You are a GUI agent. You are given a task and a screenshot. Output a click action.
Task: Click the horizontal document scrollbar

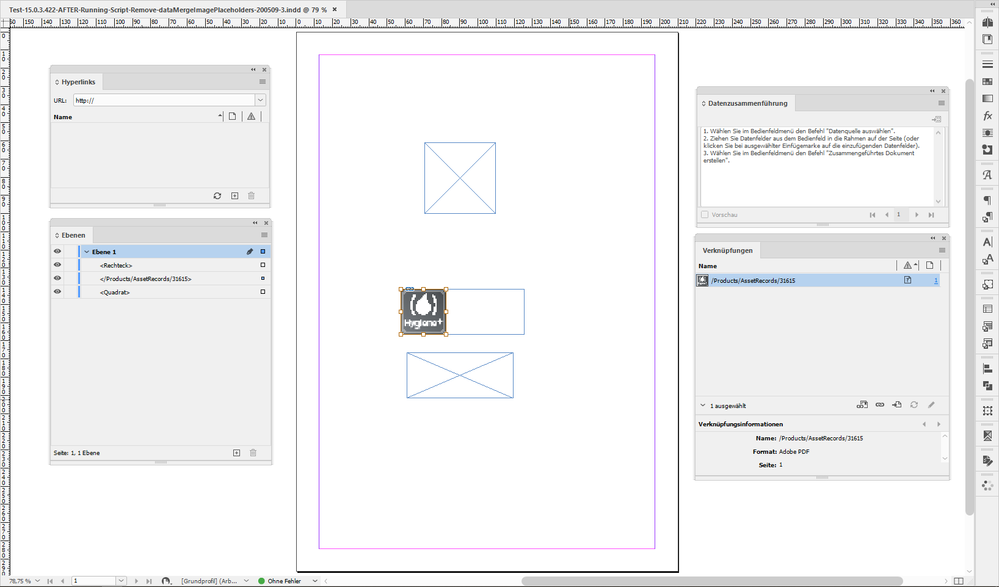point(712,581)
